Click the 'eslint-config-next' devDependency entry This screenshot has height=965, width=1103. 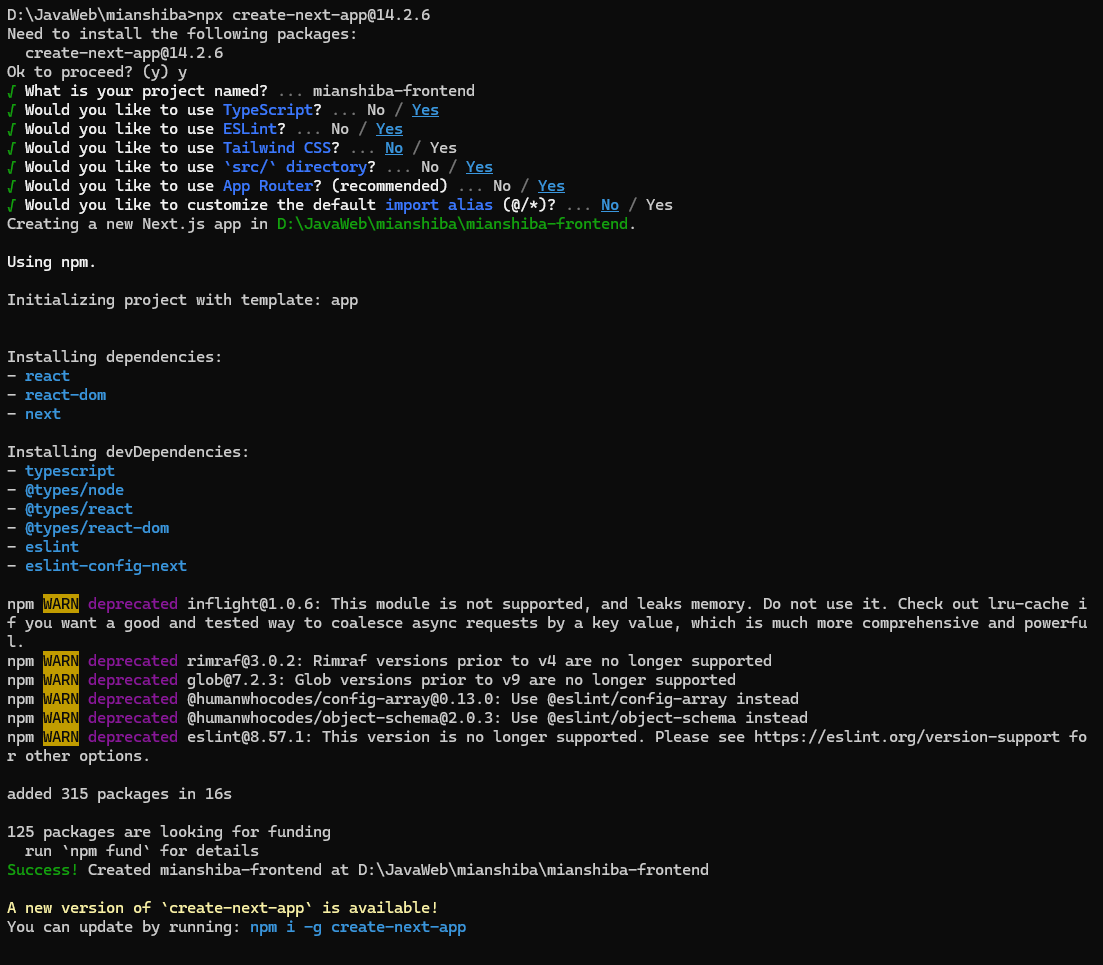pyautogui.click(x=106, y=565)
